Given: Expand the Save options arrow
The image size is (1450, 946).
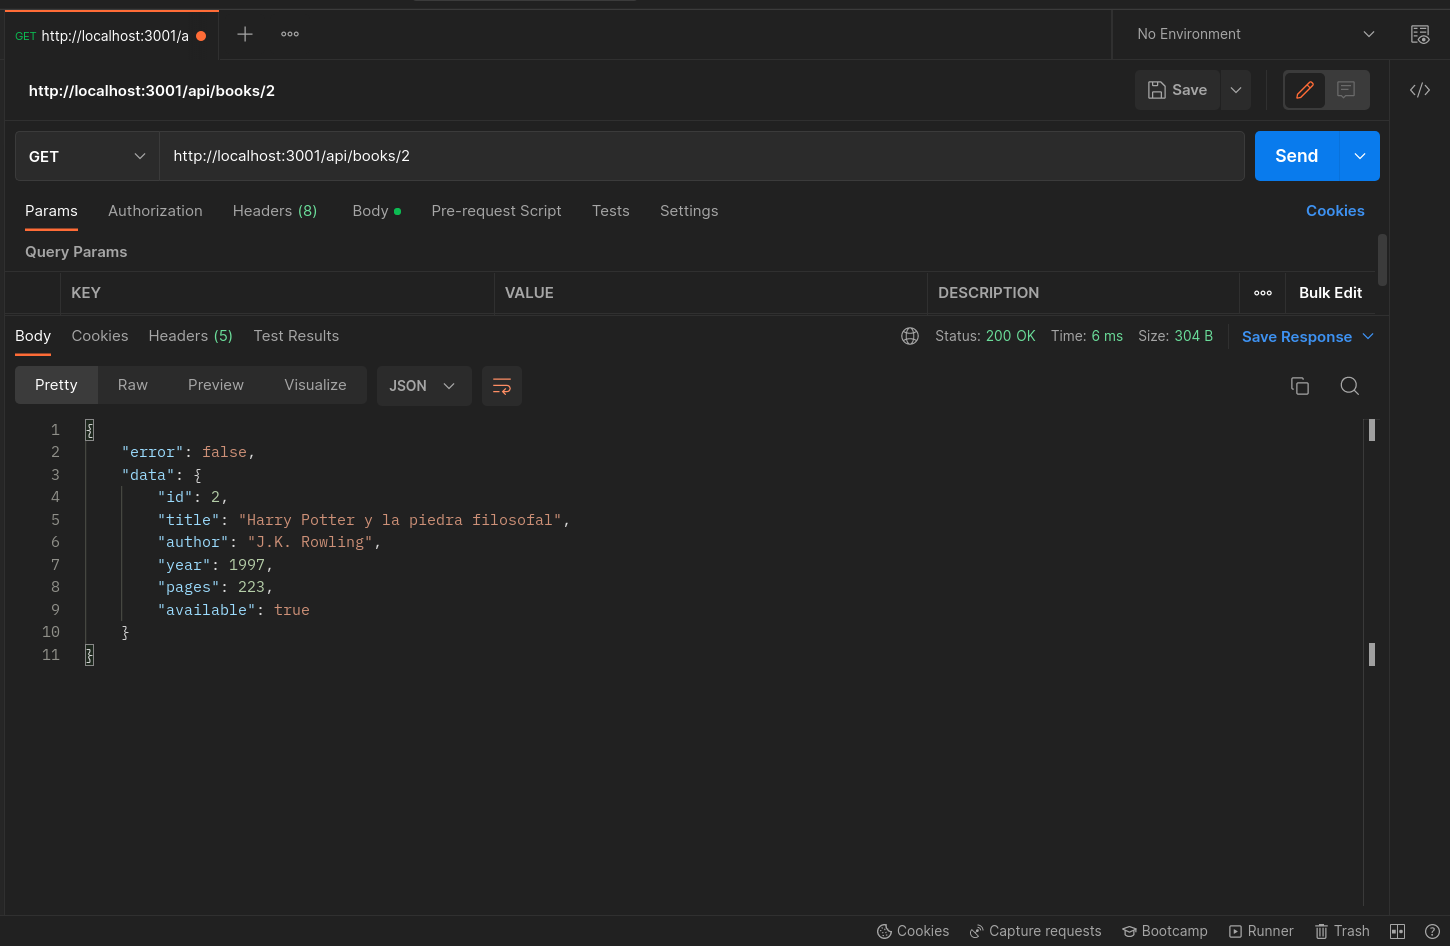Looking at the screenshot, I should (x=1236, y=90).
